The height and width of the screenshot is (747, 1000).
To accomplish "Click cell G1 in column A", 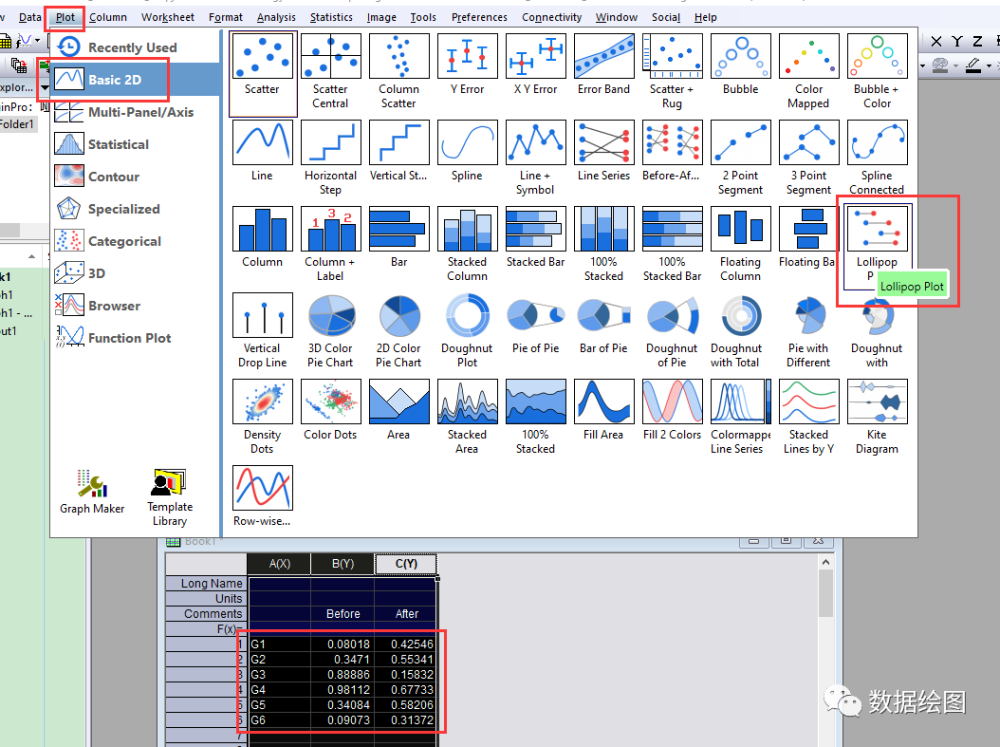I will [279, 644].
